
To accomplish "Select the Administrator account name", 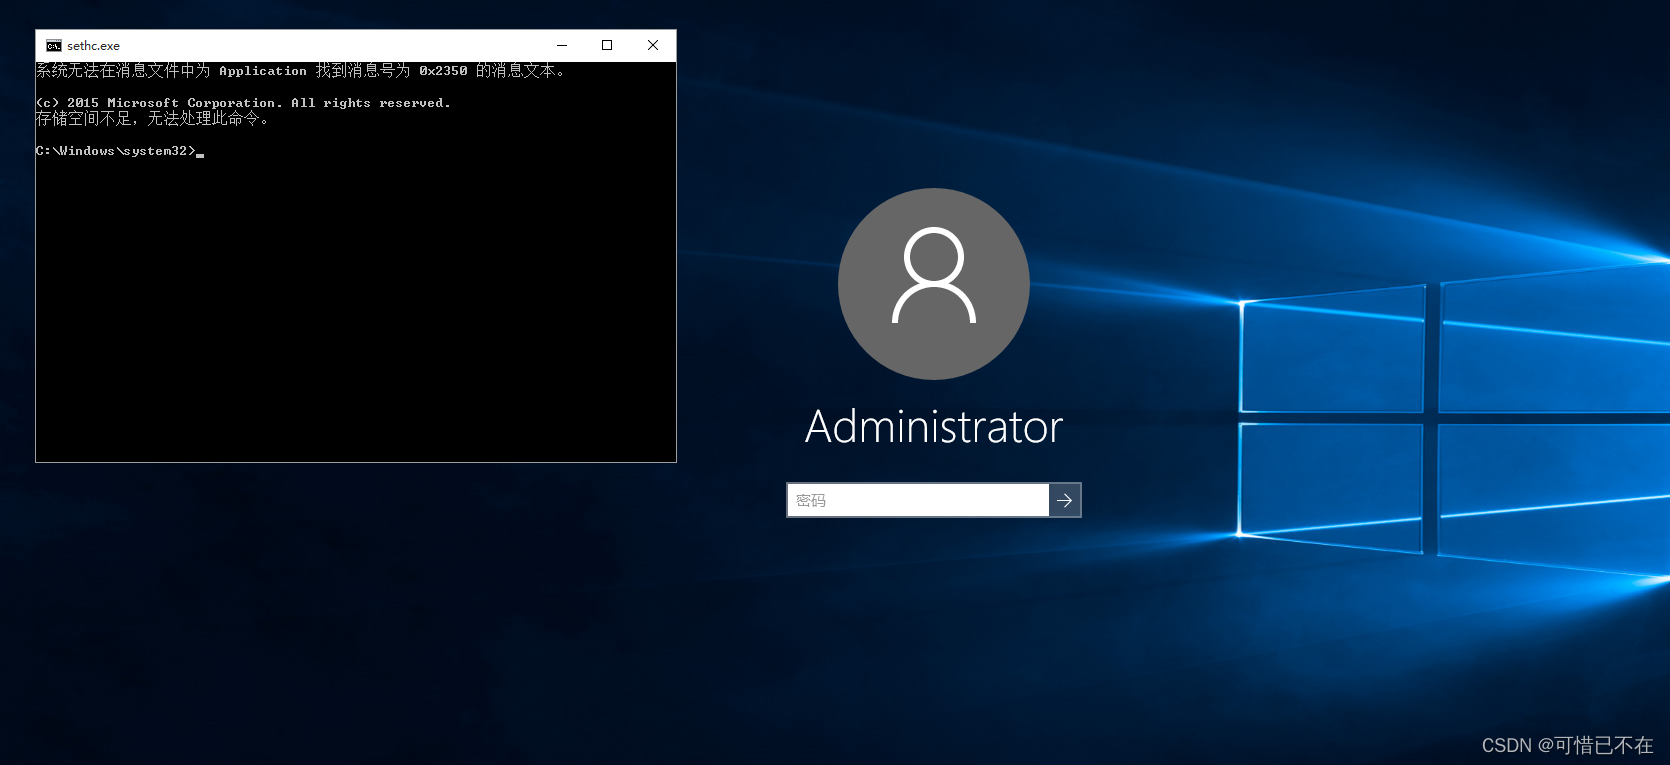I will coord(934,427).
